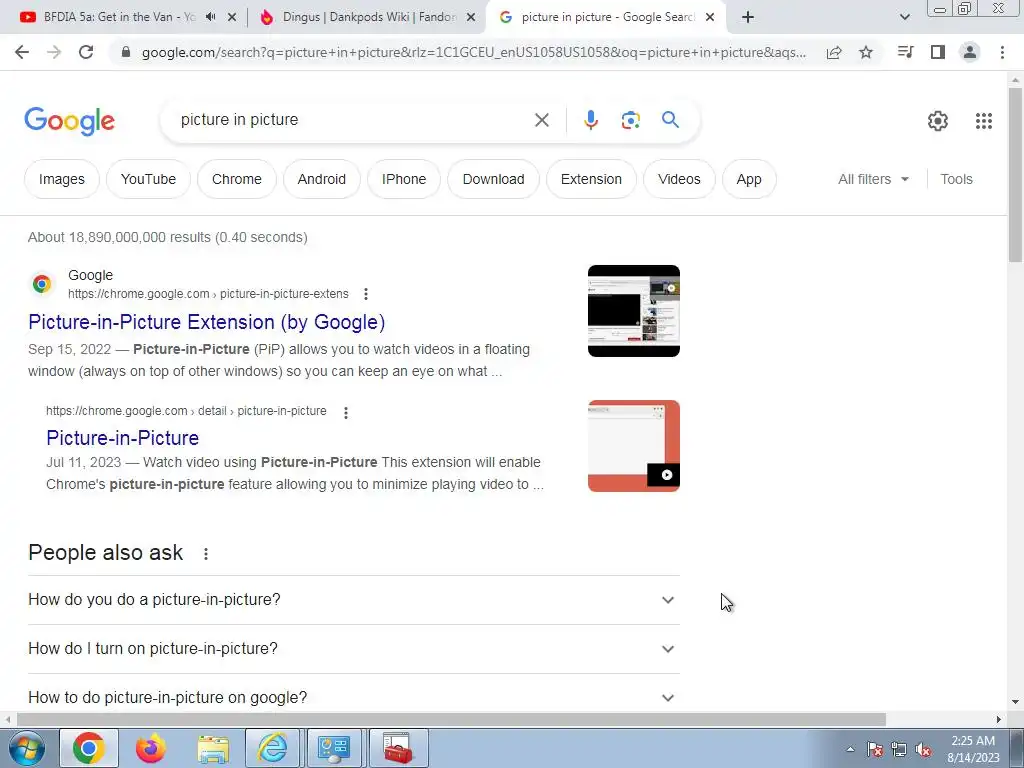The image size is (1024, 768).
Task: Filter results by Images
Action: point(61,179)
